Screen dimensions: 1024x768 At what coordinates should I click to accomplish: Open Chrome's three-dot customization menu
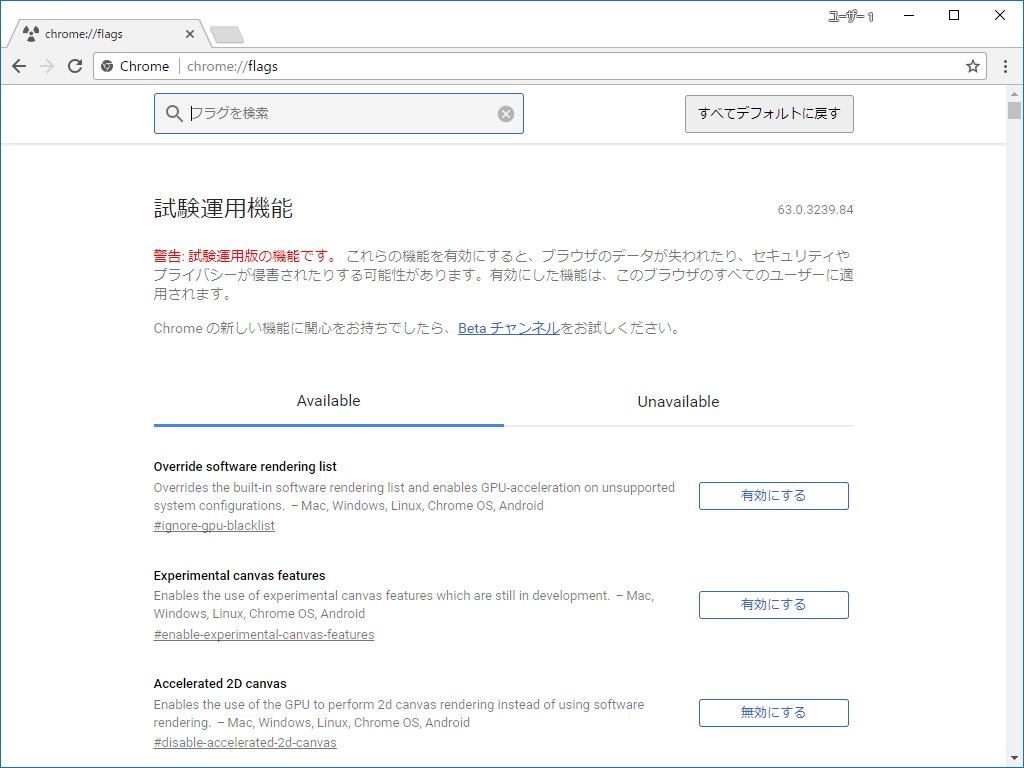tap(1005, 66)
